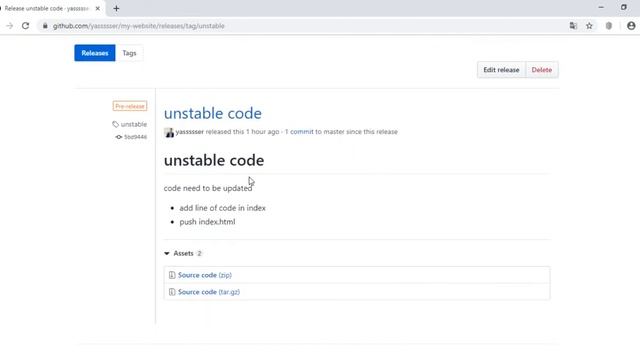This screenshot has width=640, height=360.
Task: Minimize the browser window
Action: point(601,7)
